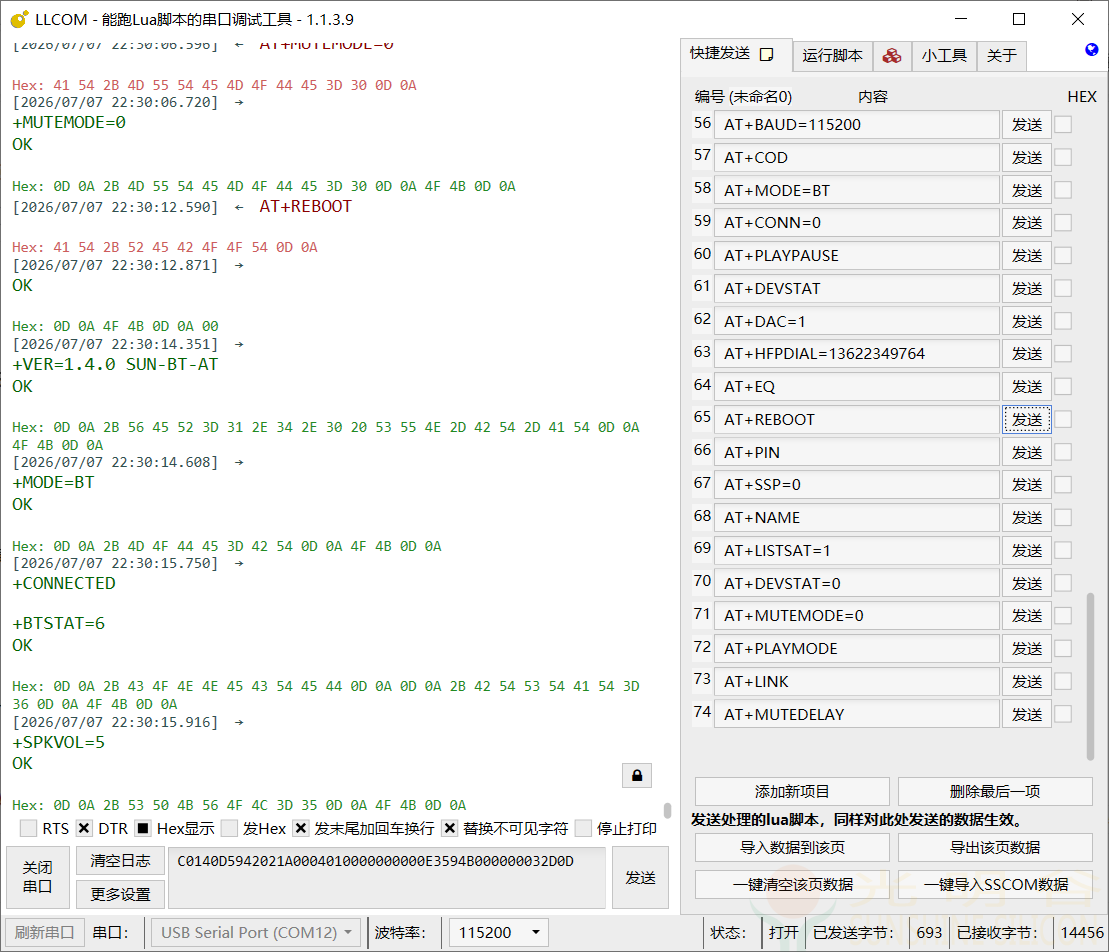This screenshot has height=952, width=1109.
Task: Click the icon on the 快捷发送 tab
Action: click(767, 54)
